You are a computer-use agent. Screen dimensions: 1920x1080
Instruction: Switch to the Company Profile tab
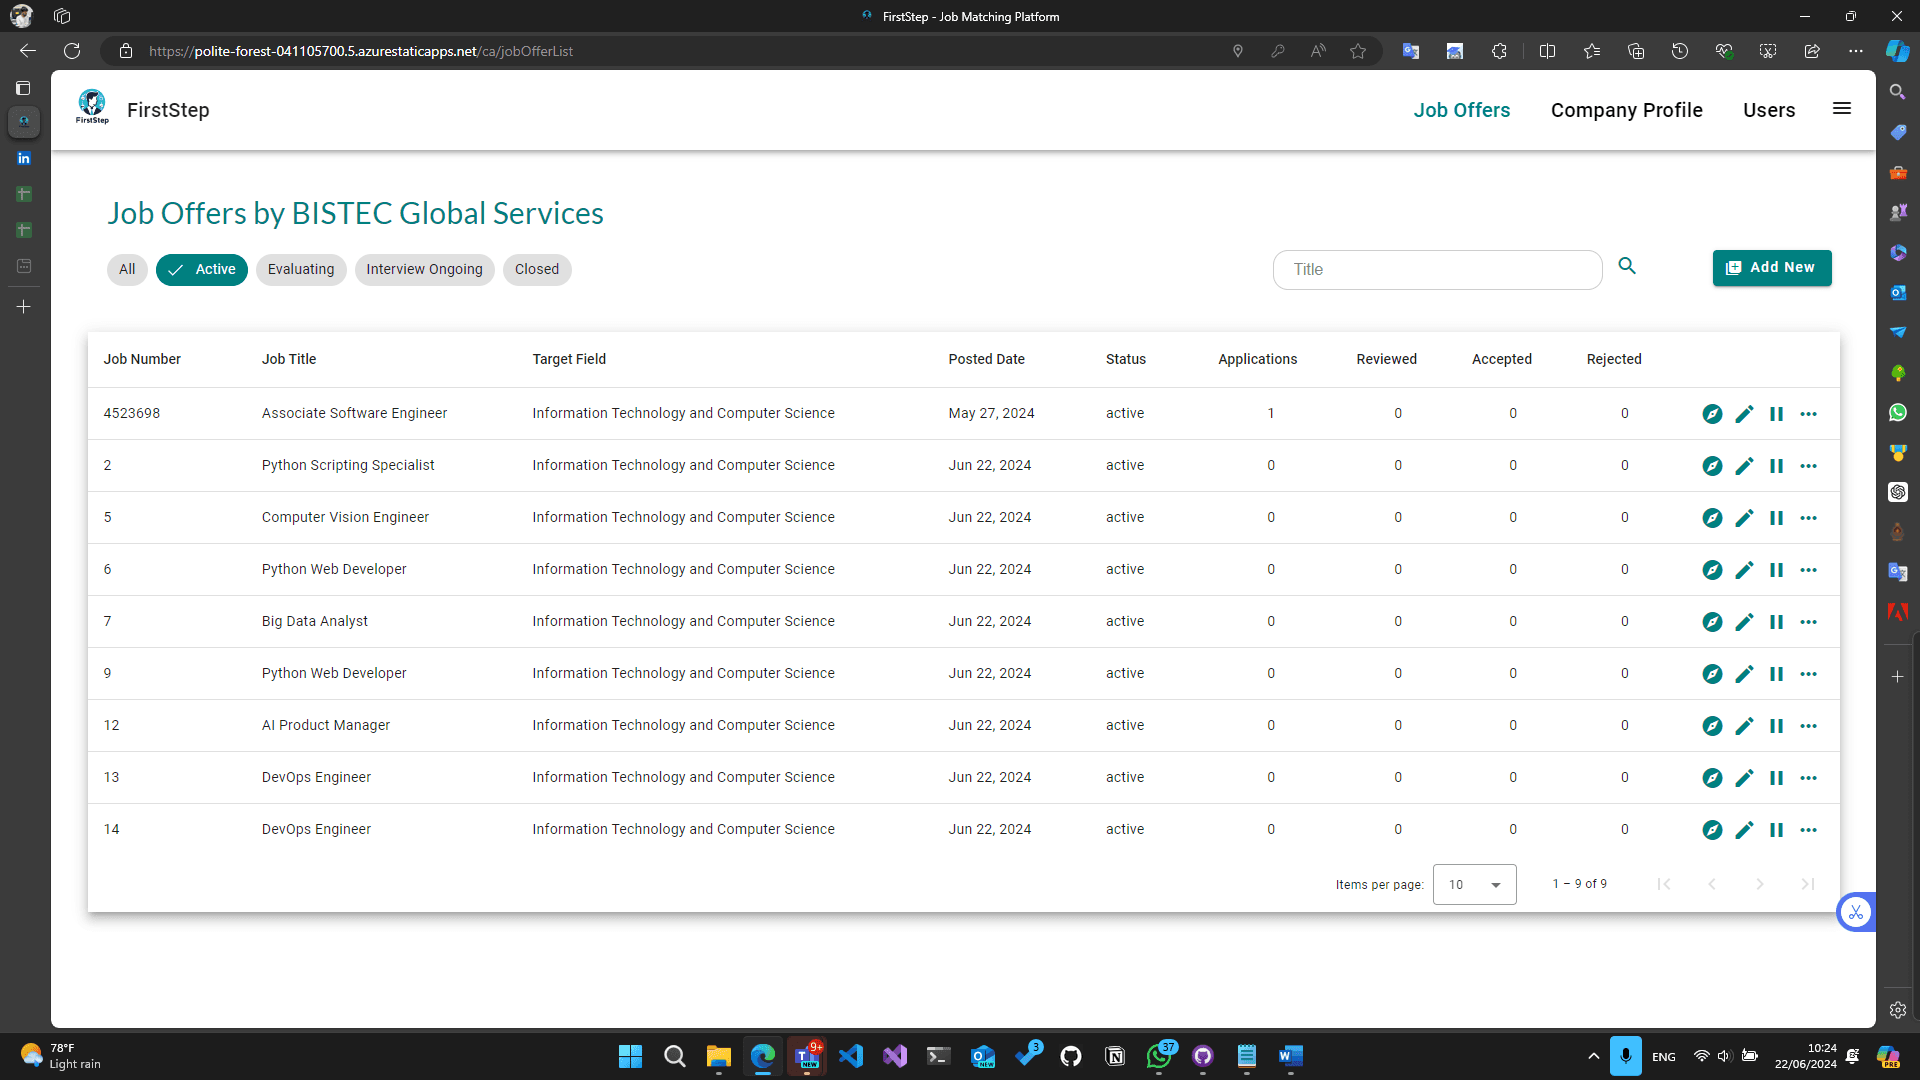[x=1626, y=110]
